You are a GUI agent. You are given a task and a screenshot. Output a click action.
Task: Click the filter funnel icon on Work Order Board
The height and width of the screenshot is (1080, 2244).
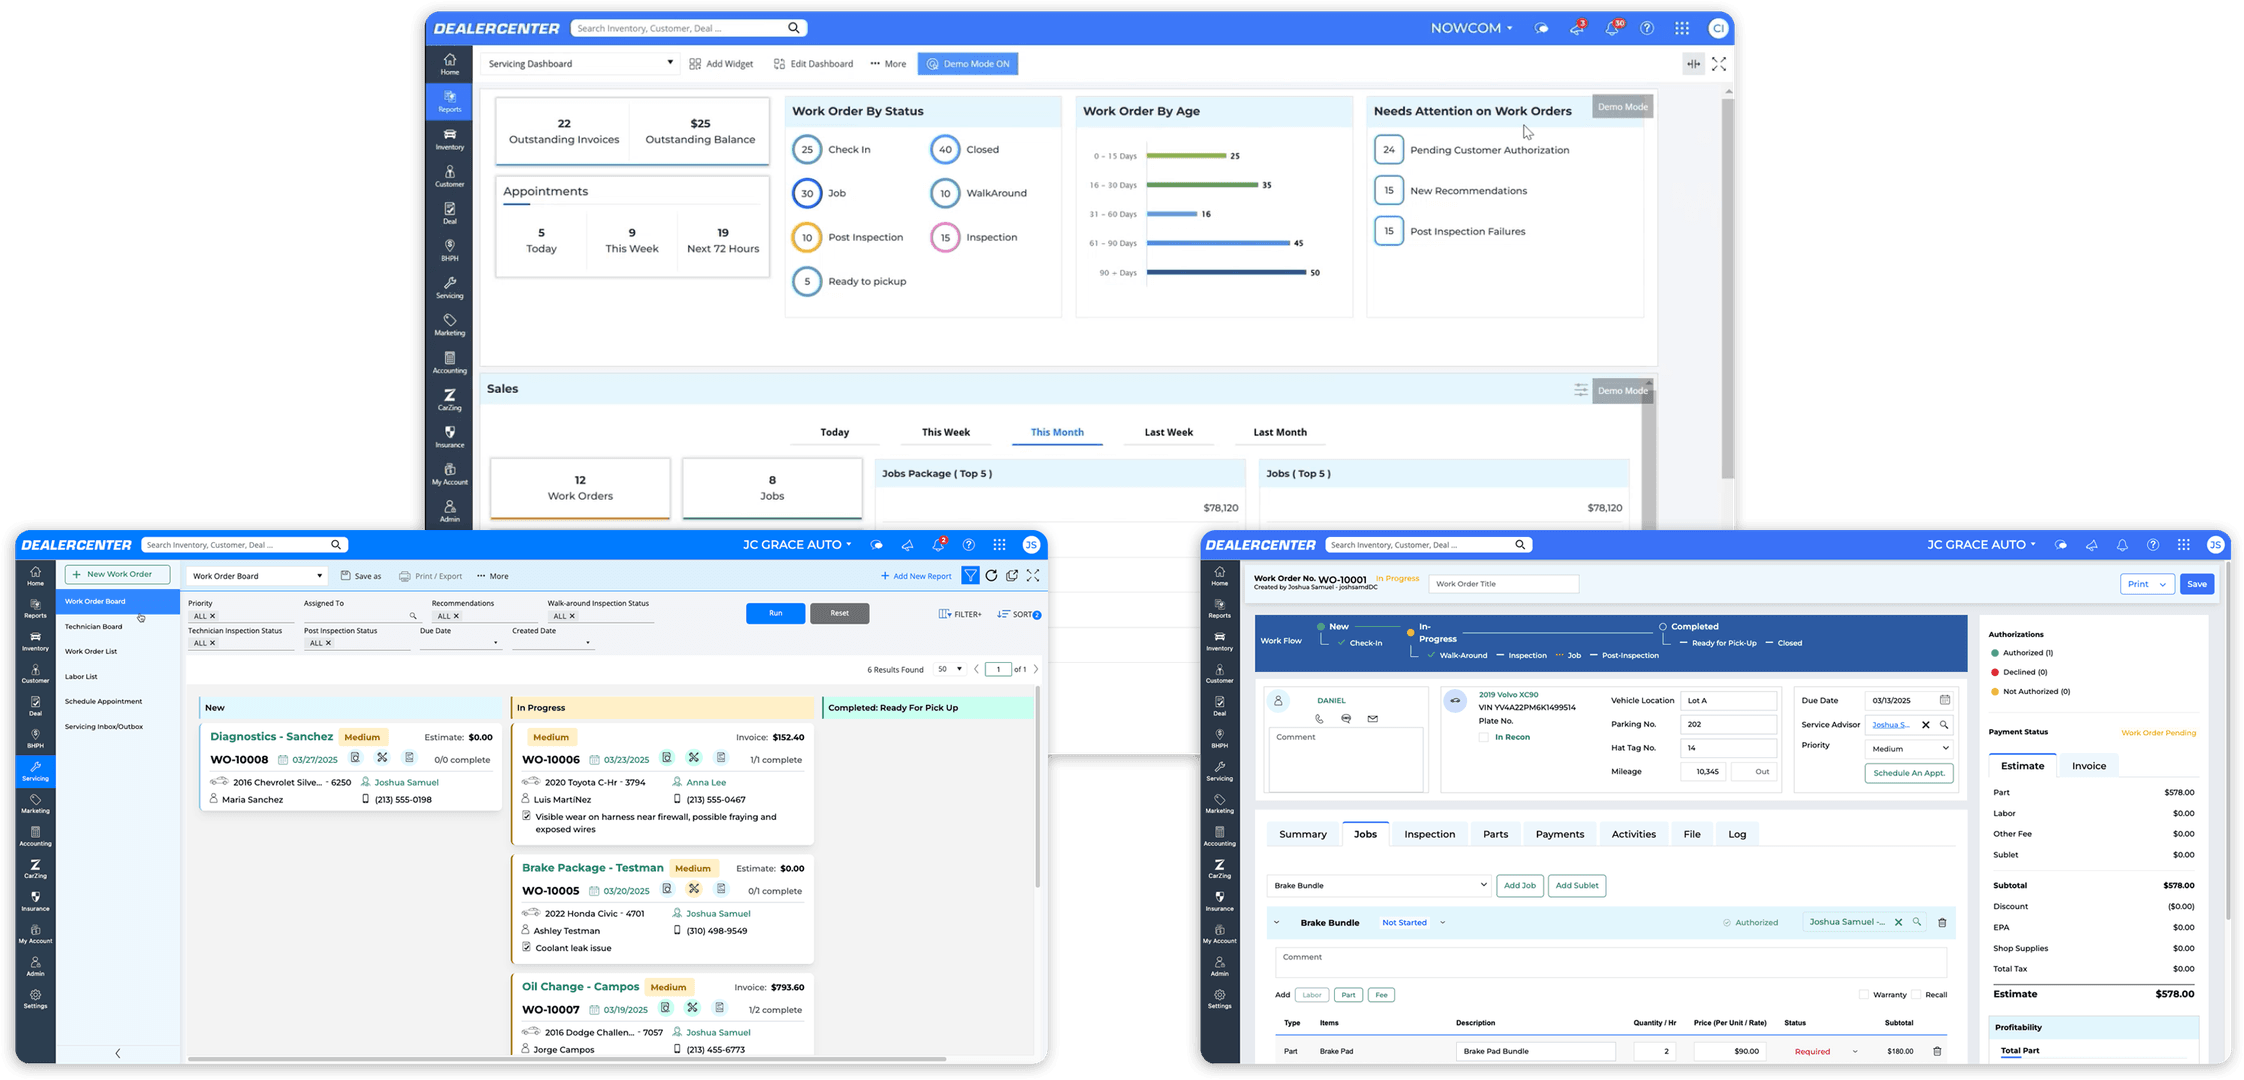[x=970, y=576]
